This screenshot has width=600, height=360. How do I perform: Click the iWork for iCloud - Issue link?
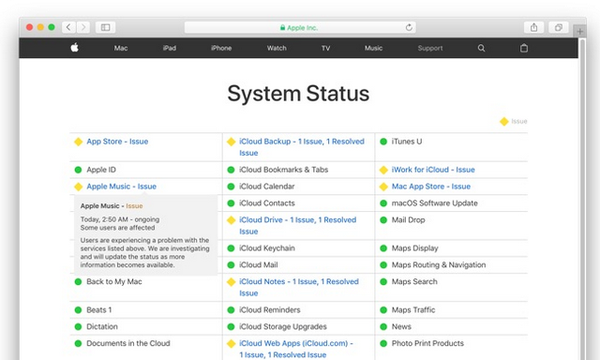coord(433,170)
